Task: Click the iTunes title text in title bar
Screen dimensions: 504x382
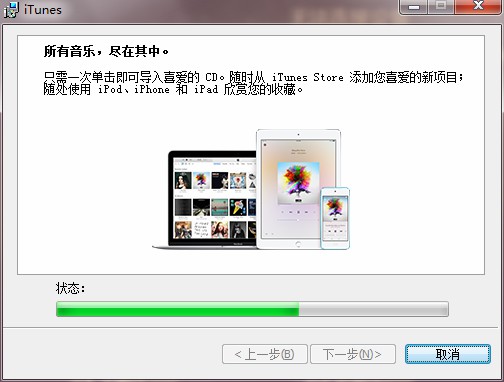Action: pos(43,10)
